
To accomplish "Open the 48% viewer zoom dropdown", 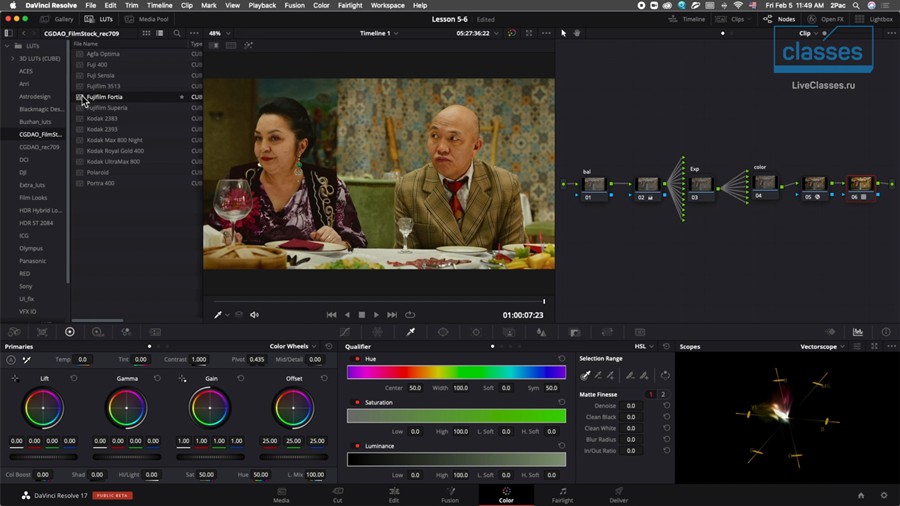I will 219,33.
